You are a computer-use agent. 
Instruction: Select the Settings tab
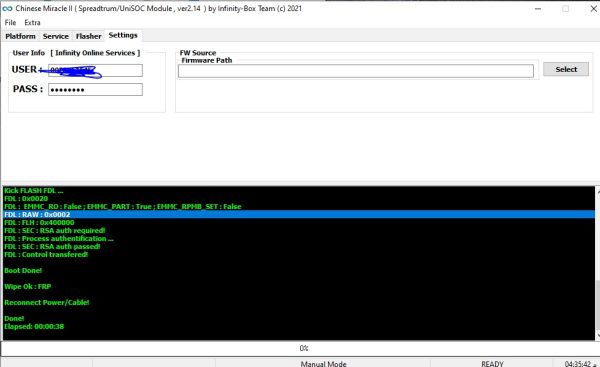click(123, 35)
